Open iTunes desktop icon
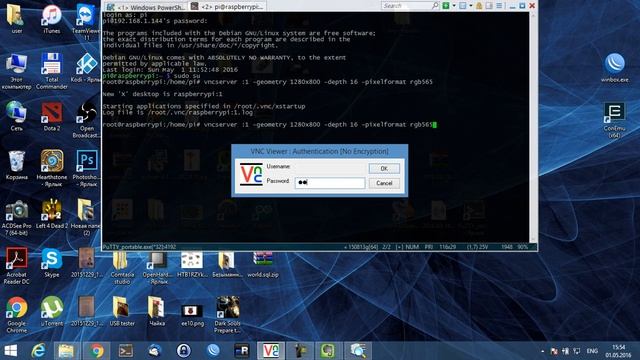The width and height of the screenshot is (640, 360). pyautogui.click(x=51, y=18)
